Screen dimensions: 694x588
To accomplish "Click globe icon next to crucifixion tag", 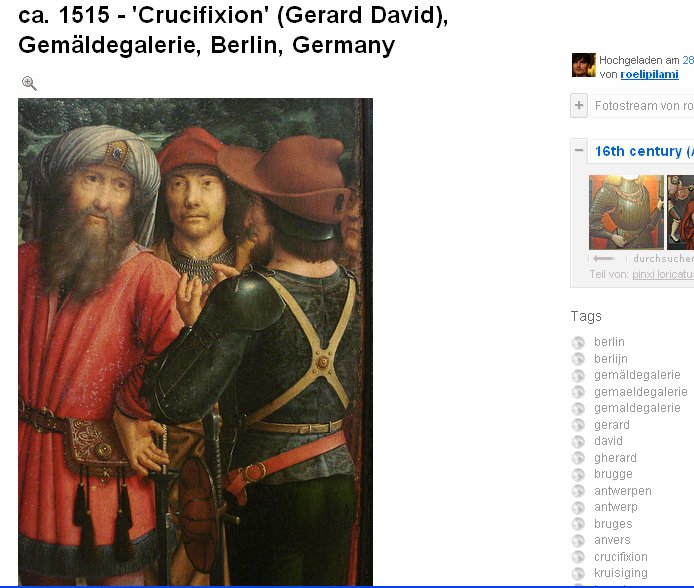I will click(578, 557).
